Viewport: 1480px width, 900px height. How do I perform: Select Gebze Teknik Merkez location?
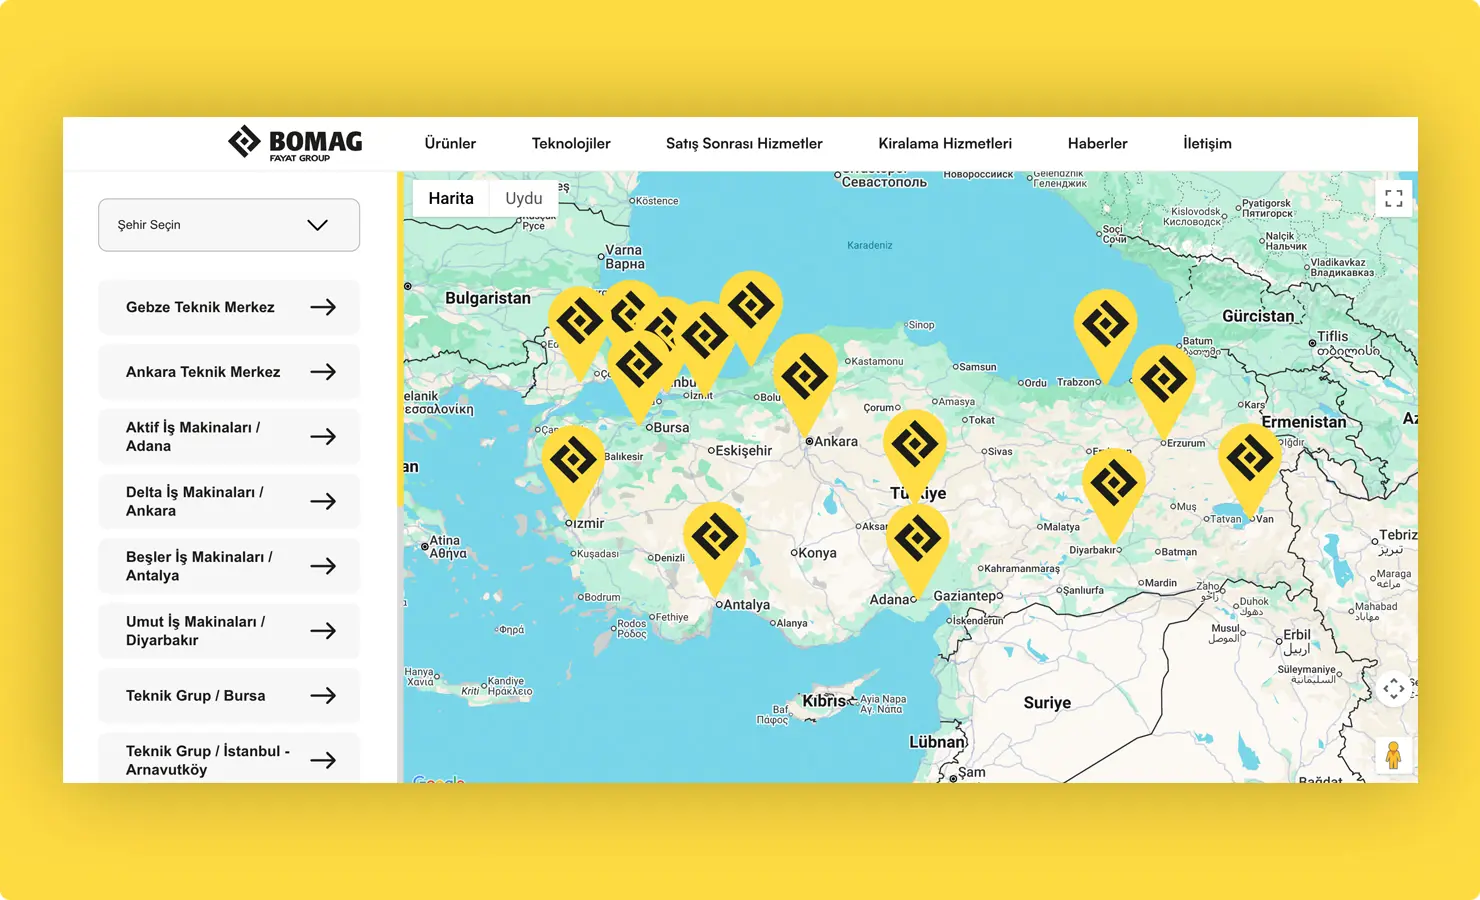coord(229,308)
